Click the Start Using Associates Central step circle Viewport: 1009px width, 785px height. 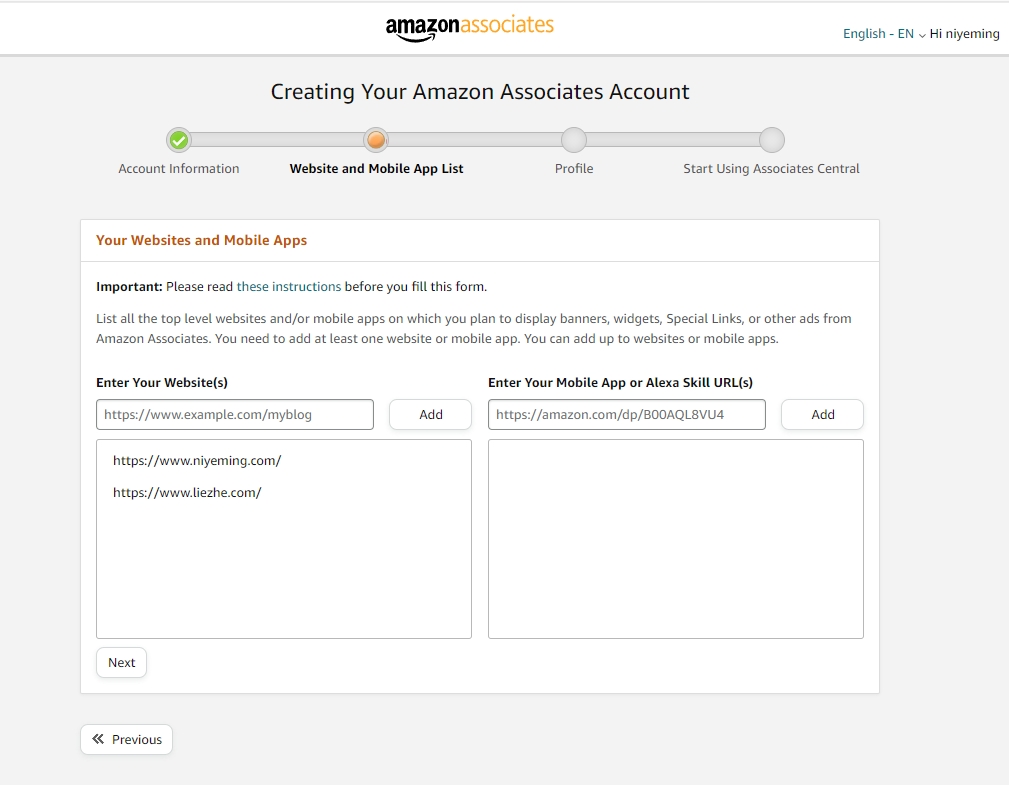772,140
